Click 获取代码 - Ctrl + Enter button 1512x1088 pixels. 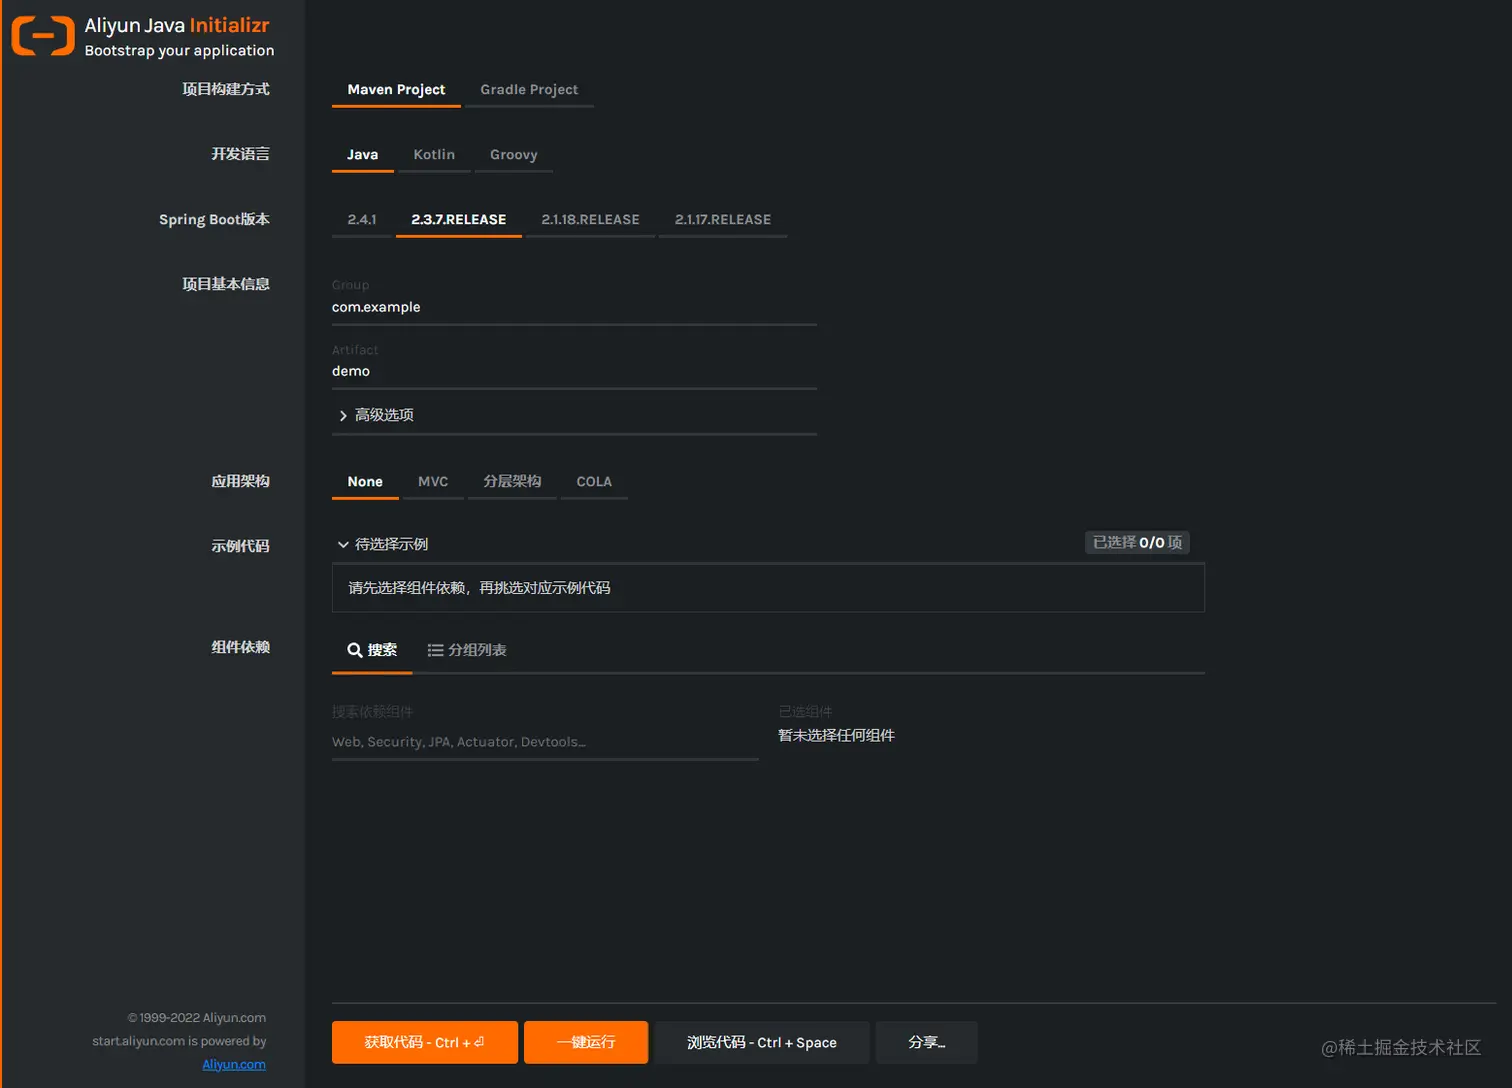[x=425, y=1042]
